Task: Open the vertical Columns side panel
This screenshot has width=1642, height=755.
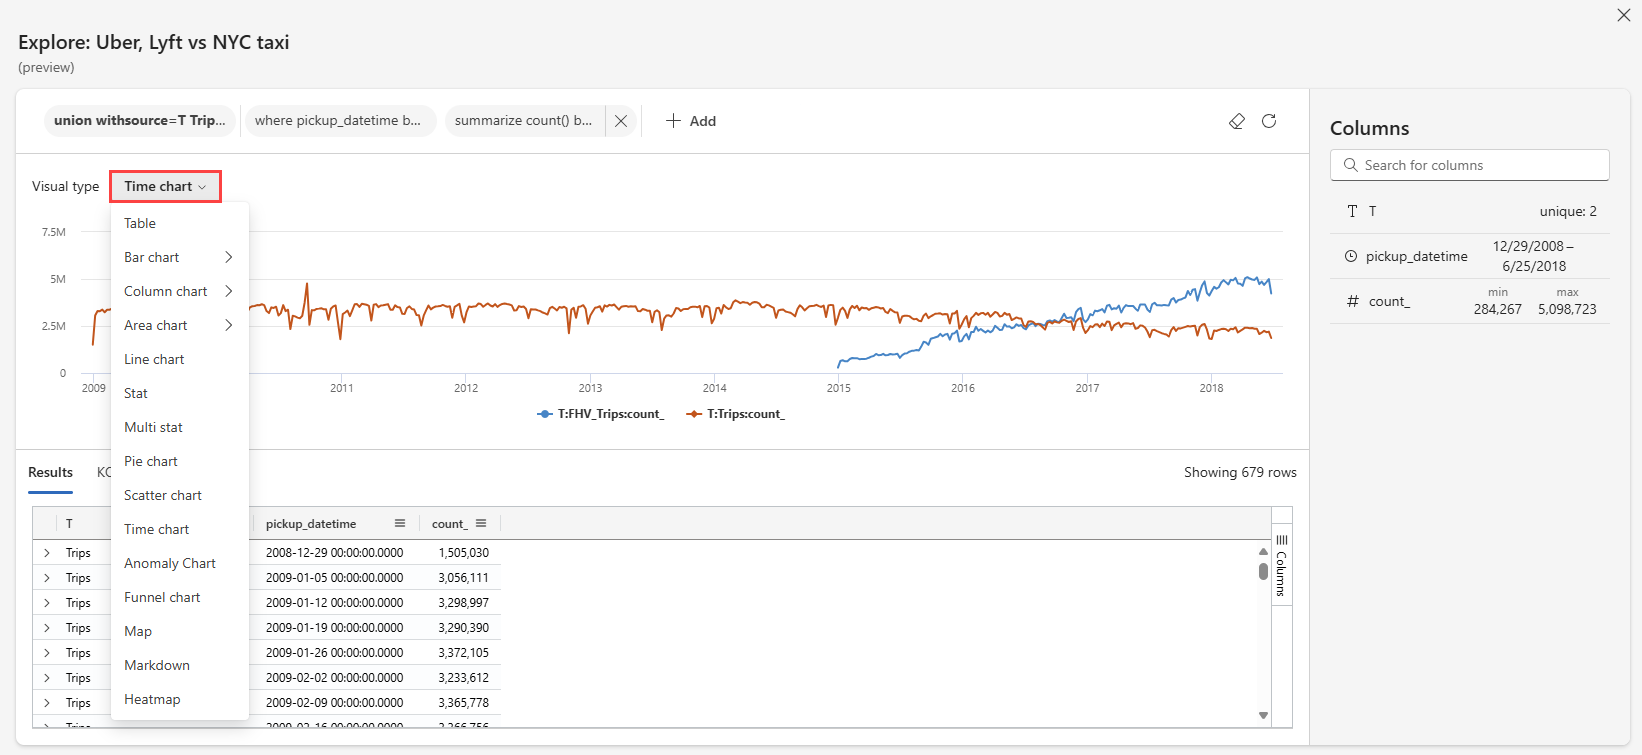Action: click(1281, 565)
